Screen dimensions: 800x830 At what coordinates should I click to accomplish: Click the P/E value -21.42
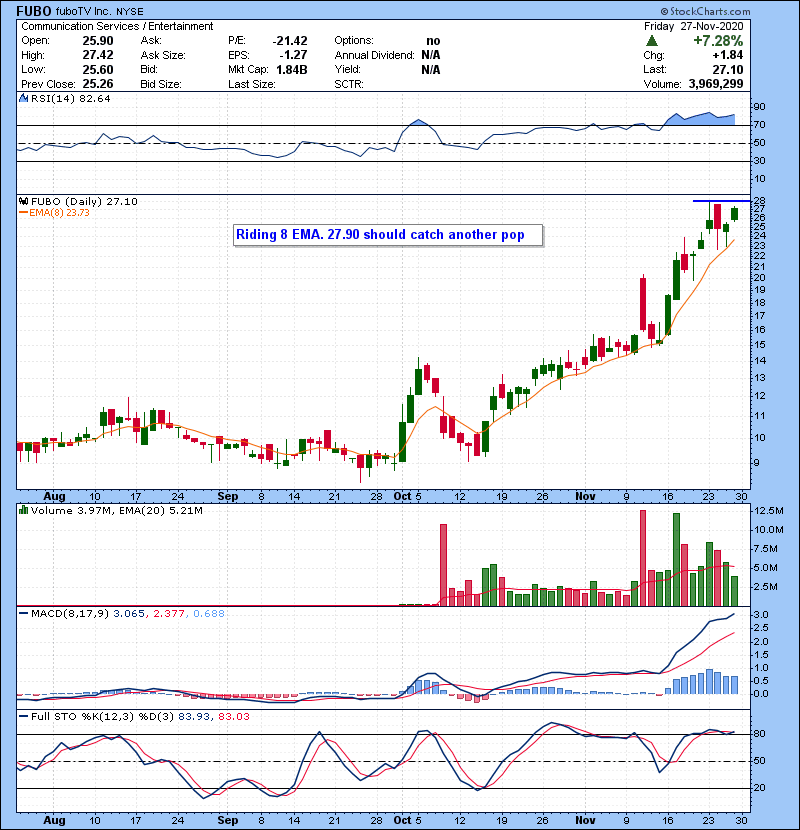point(290,41)
